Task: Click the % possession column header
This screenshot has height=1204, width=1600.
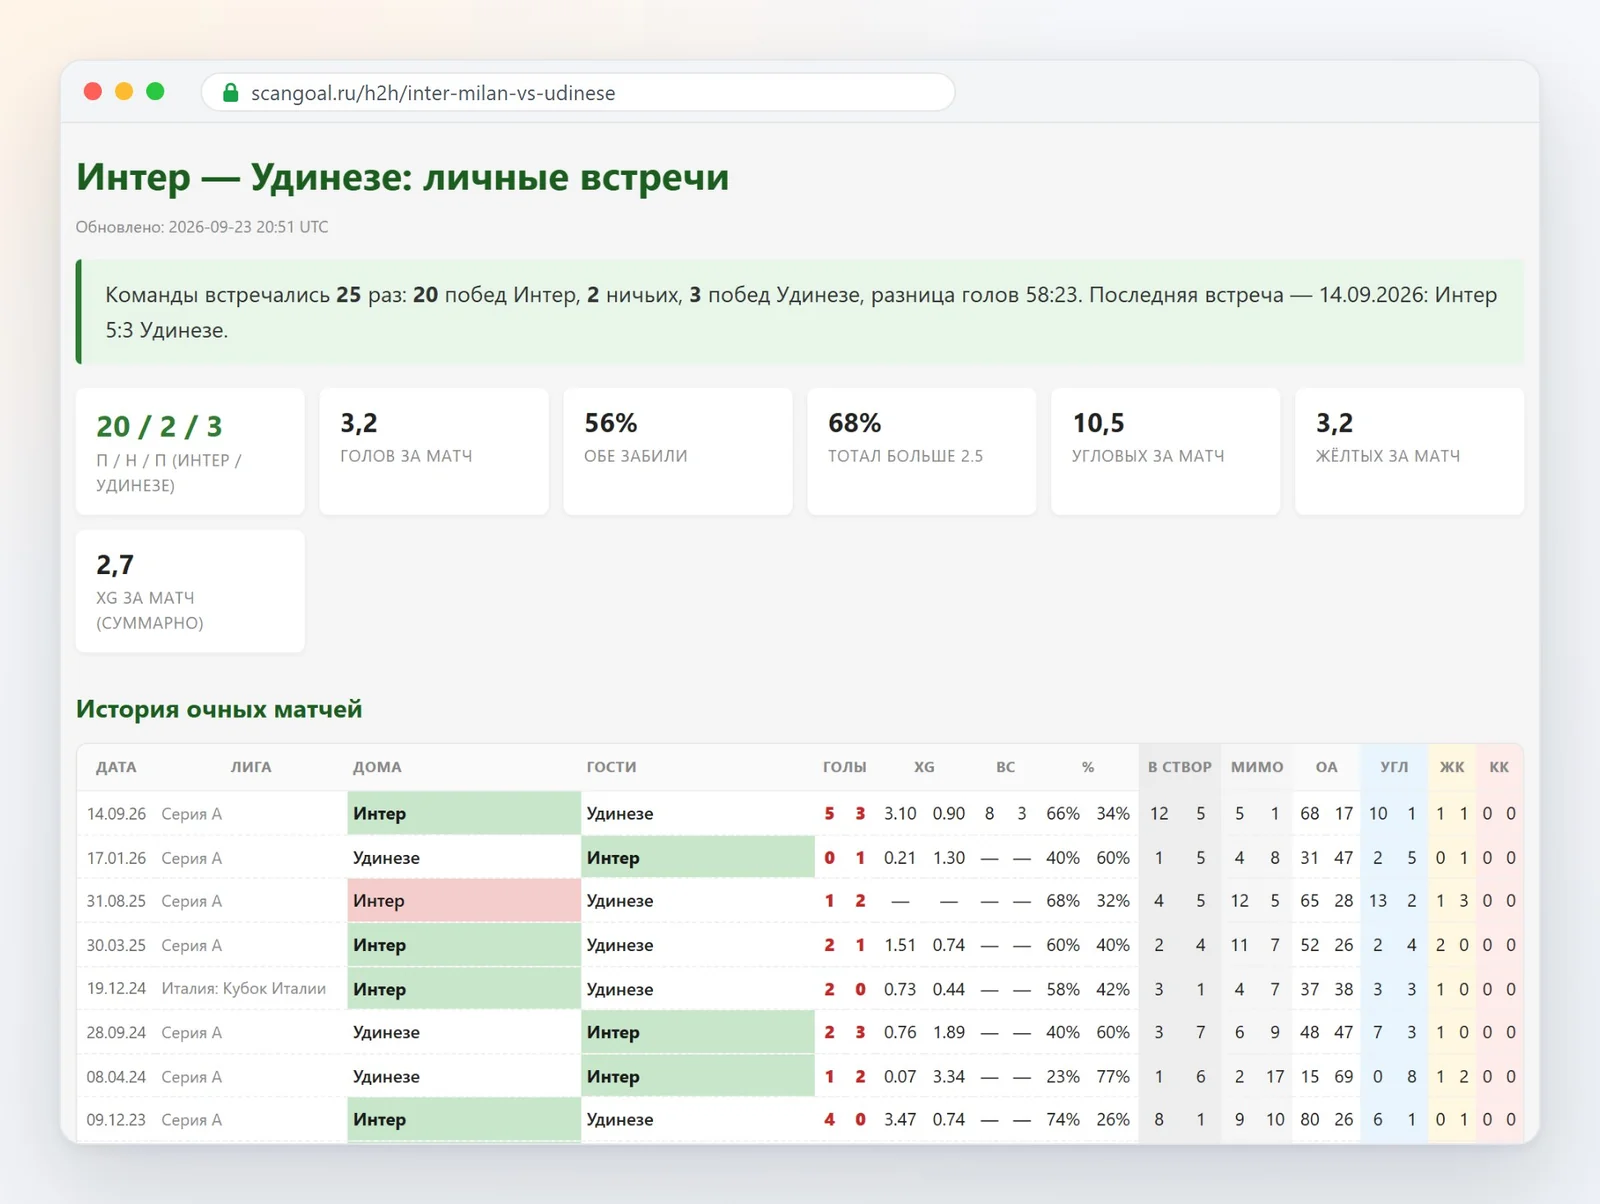Action: point(1088,767)
